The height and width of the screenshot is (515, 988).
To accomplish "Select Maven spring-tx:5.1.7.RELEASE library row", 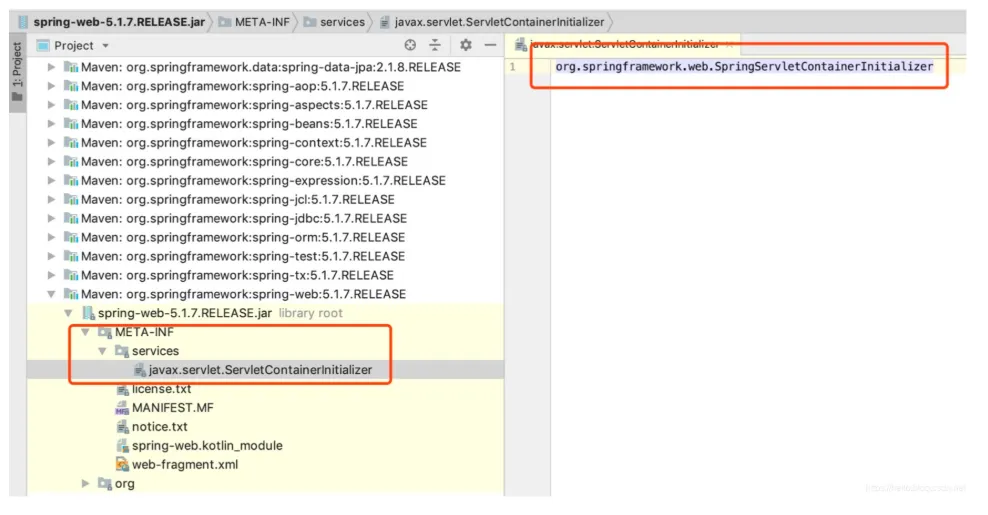I will coord(265,275).
